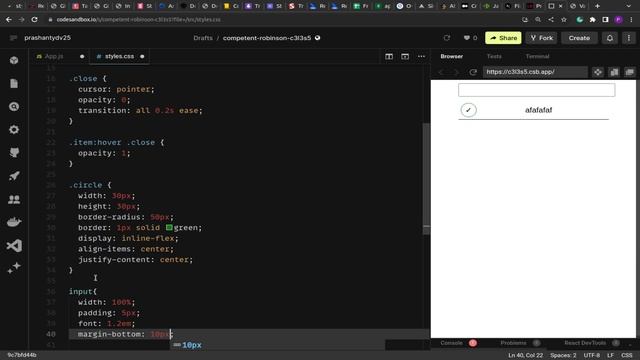Click the sandbox name competent-robinson-c3l3s5
Screen dimensions: 640x360
click(x=267, y=38)
